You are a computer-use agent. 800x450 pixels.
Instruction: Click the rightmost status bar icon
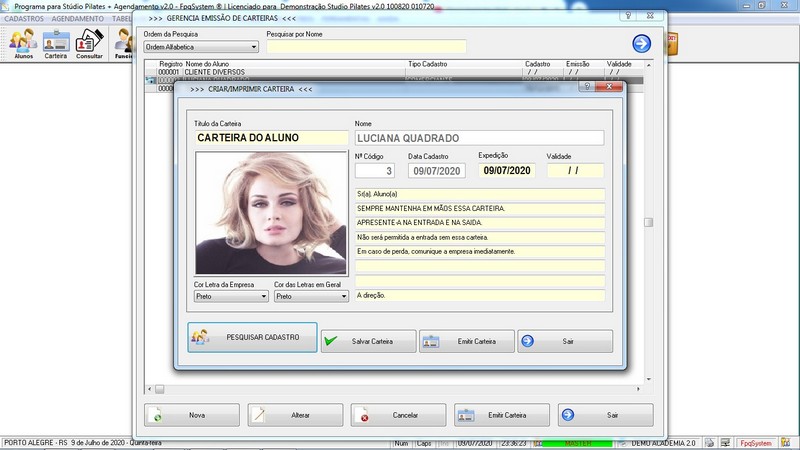(786, 443)
